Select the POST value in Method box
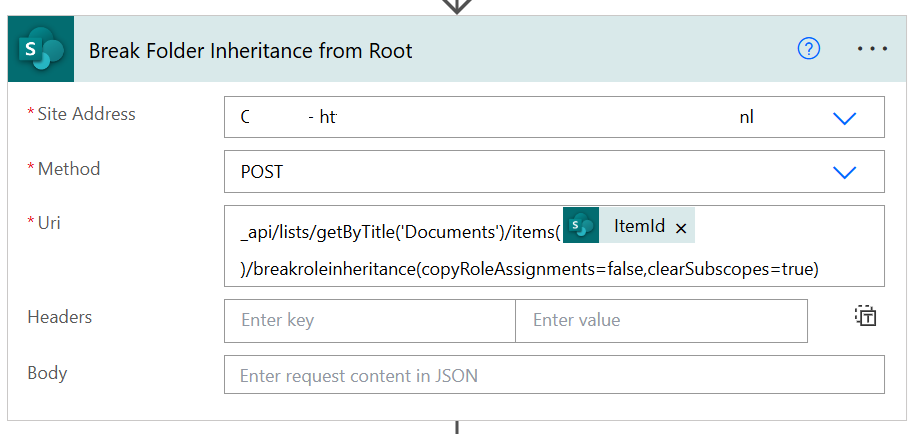Viewport: 921px width, 434px height. coord(262,172)
